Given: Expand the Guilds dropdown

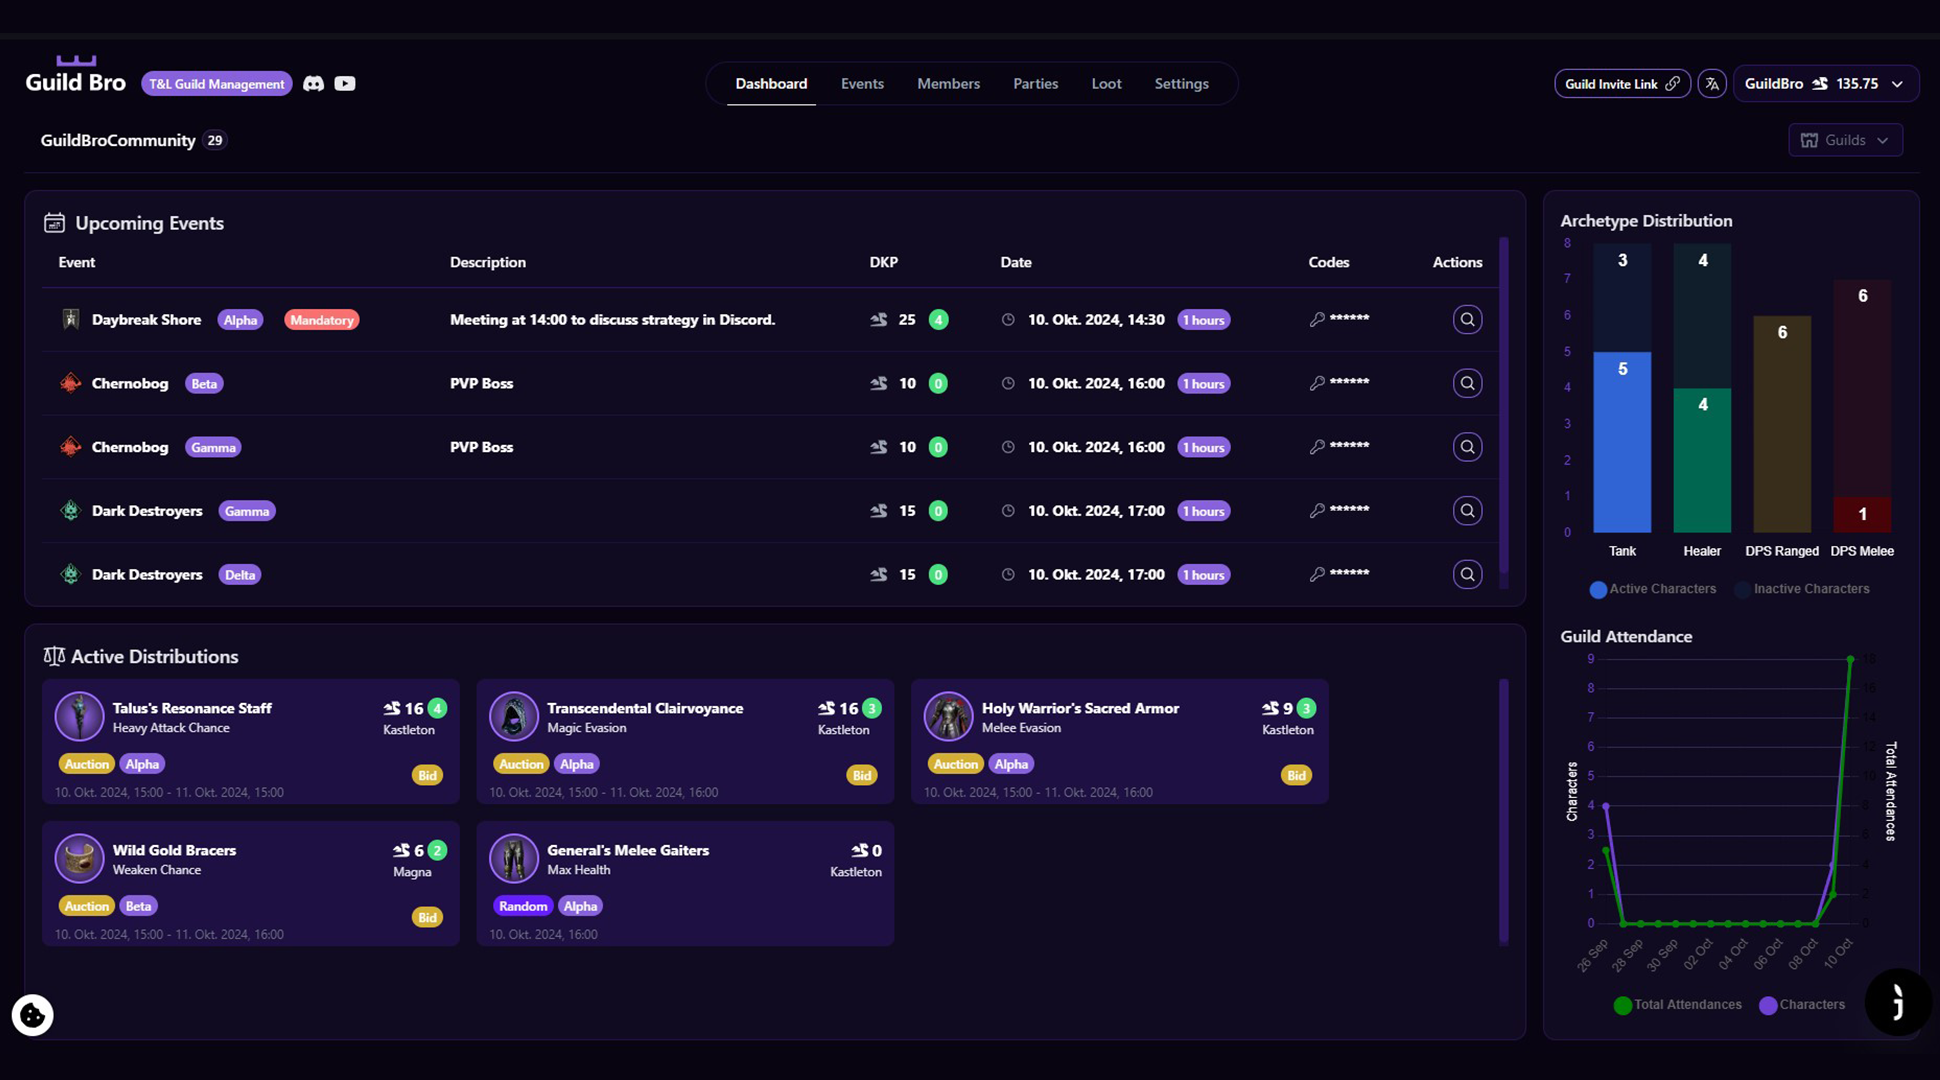Looking at the screenshot, I should pyautogui.click(x=1845, y=140).
